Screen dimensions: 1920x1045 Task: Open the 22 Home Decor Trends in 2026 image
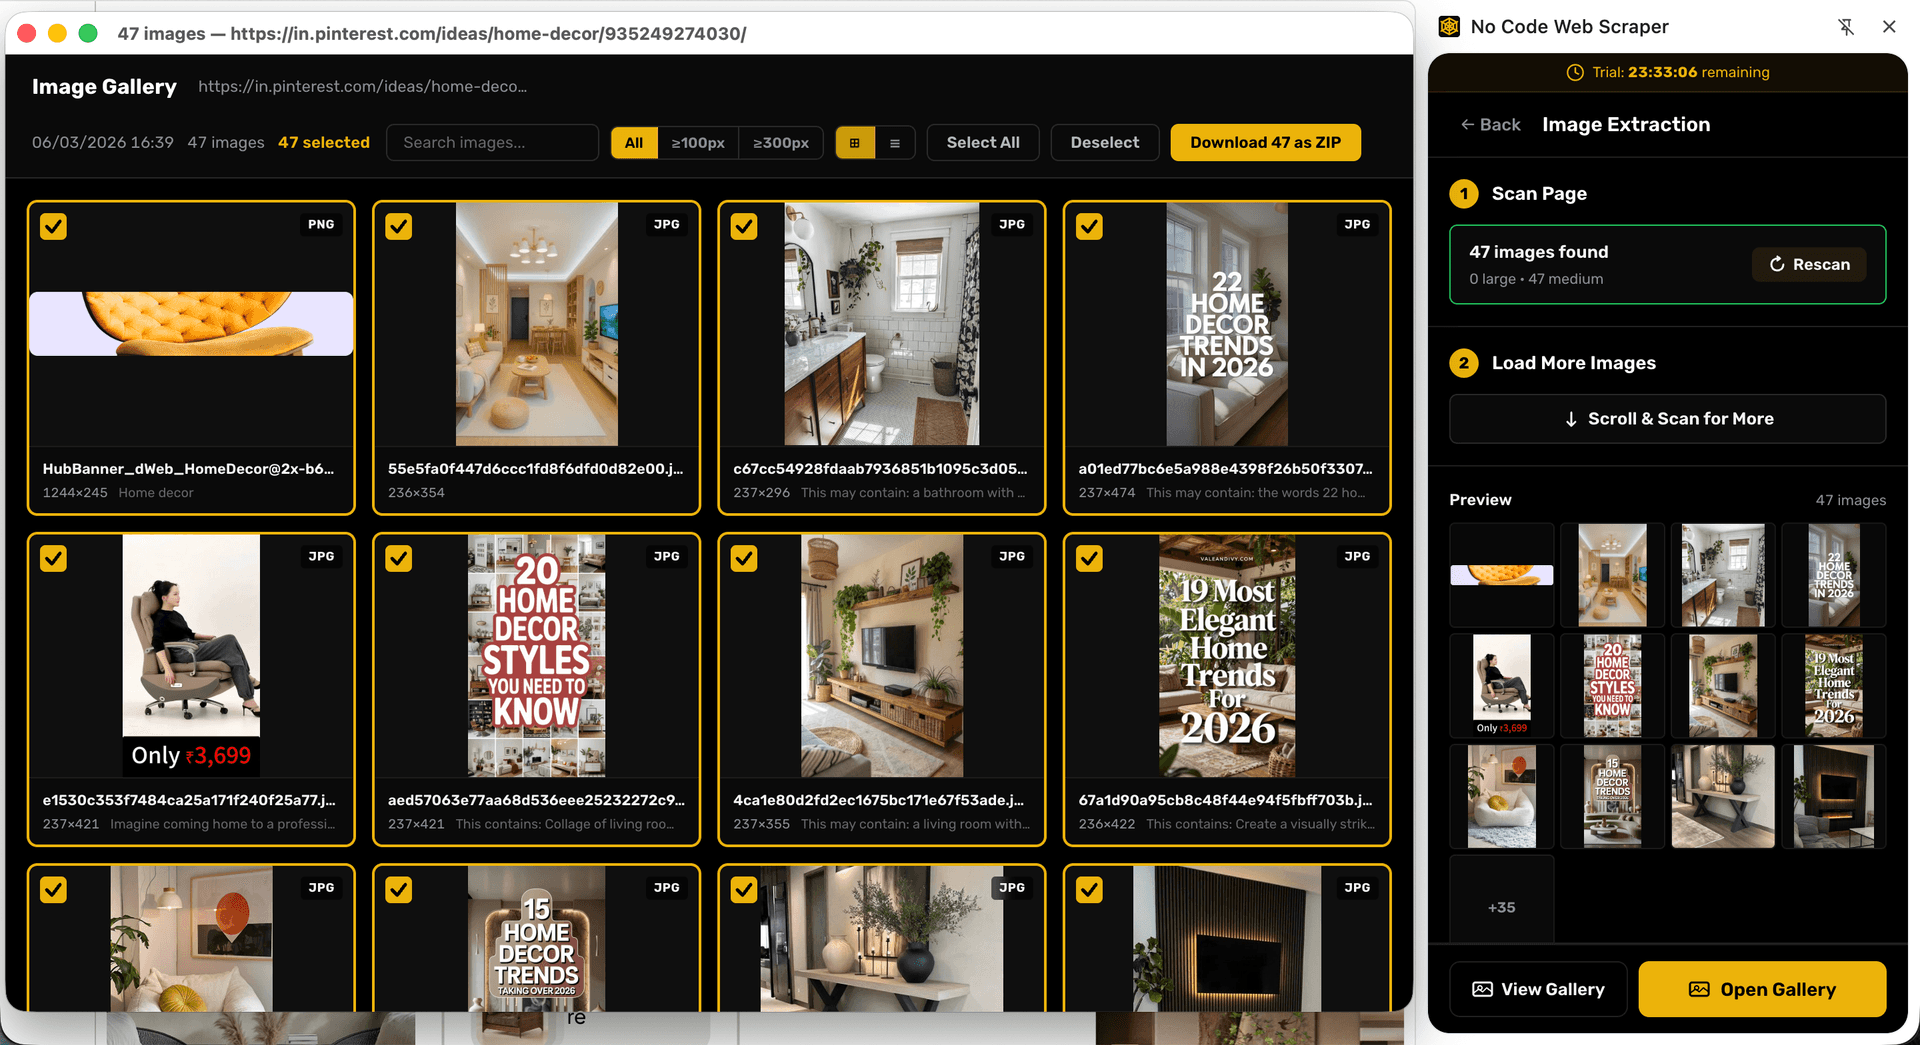(x=1227, y=324)
